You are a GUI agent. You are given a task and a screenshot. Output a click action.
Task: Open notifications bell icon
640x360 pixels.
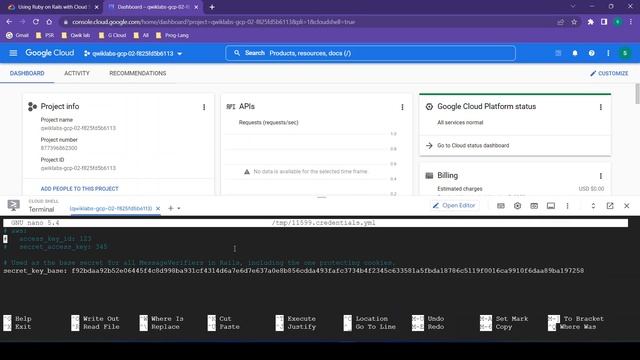[575, 53]
